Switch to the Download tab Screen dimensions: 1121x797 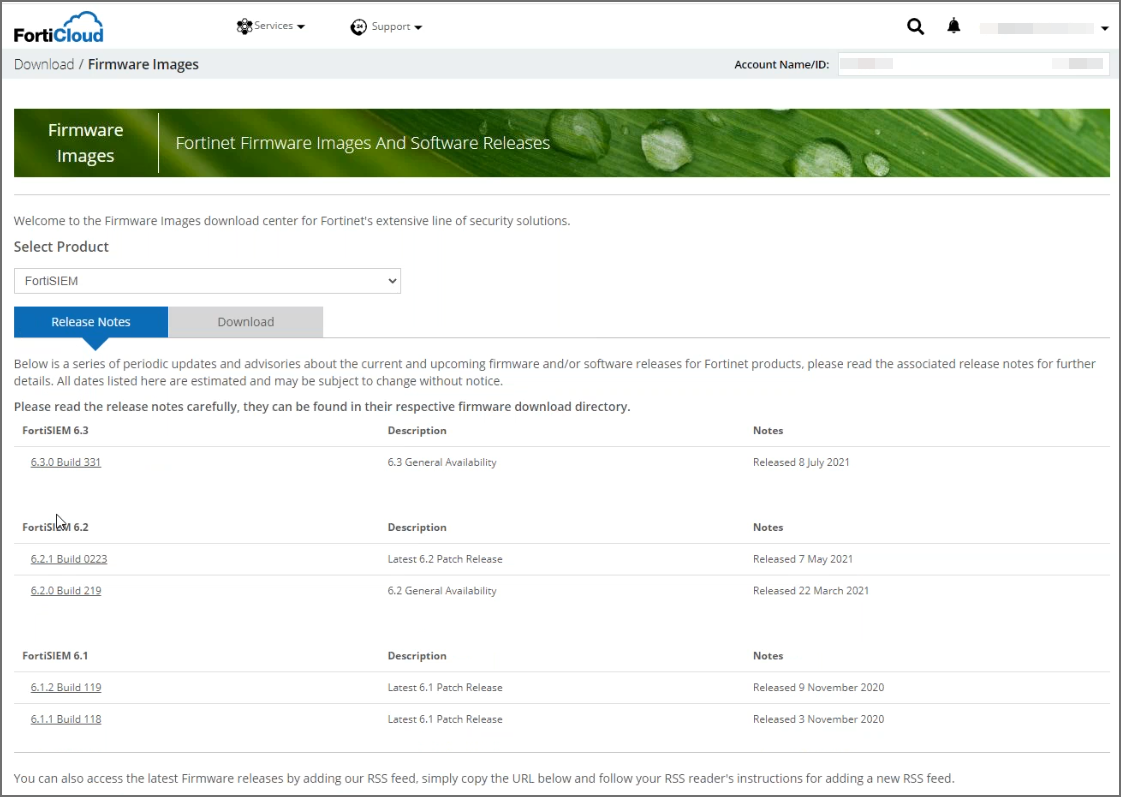pyautogui.click(x=246, y=322)
